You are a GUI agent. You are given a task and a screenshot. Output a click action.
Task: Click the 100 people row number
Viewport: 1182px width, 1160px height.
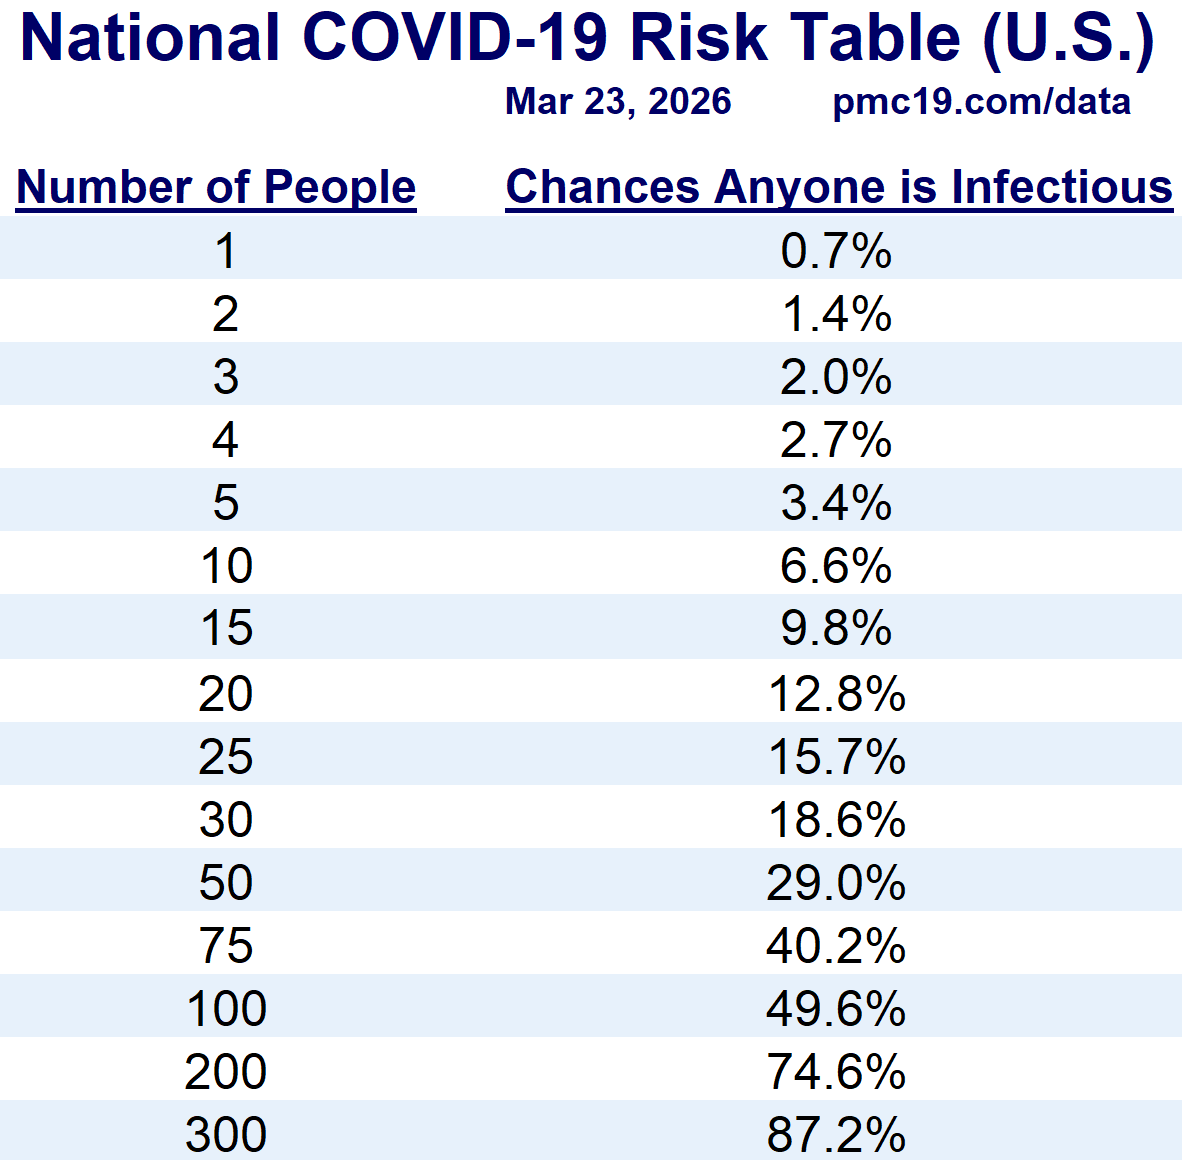pyautogui.click(x=226, y=1008)
